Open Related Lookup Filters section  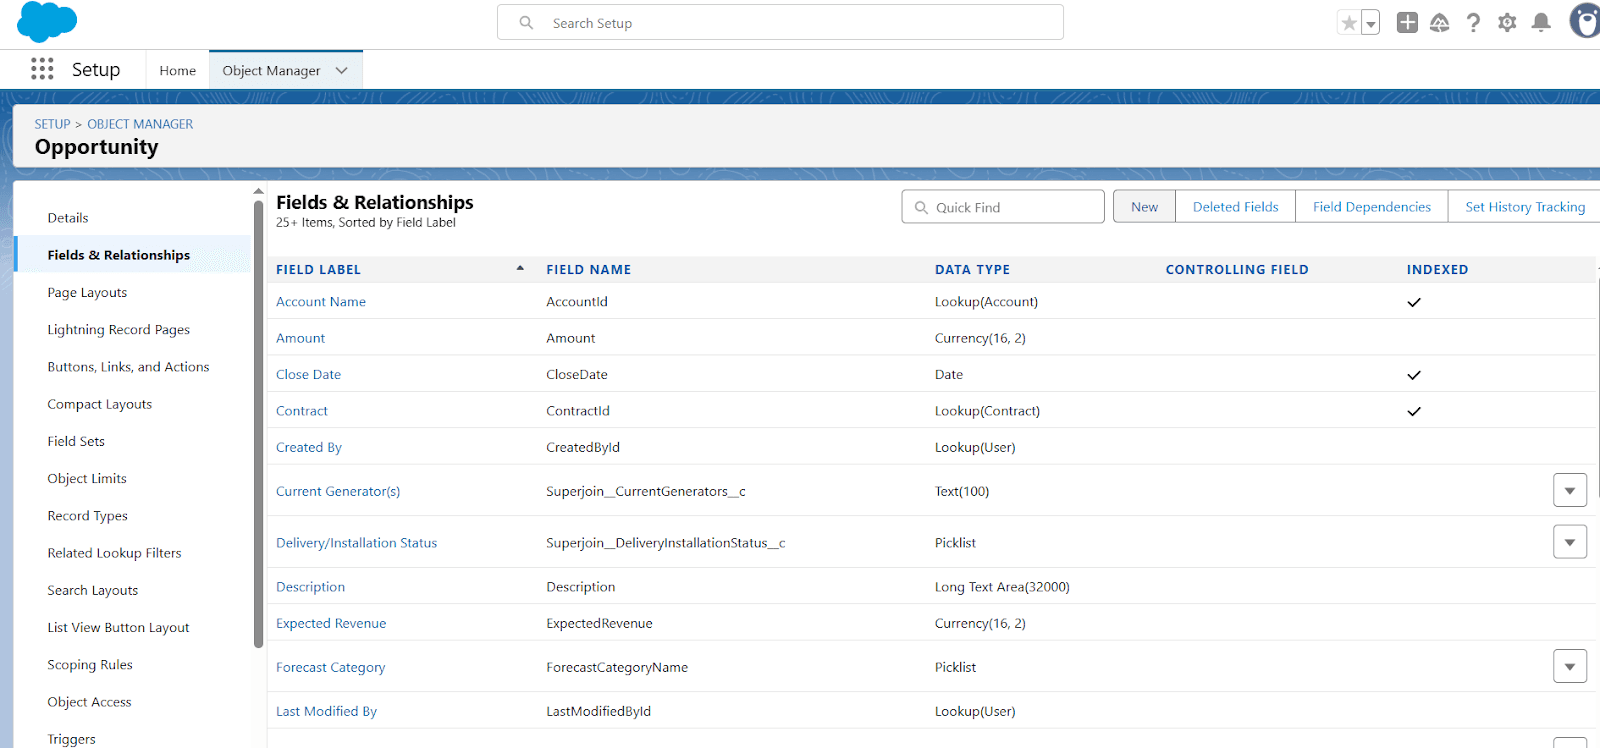pyautogui.click(x=114, y=553)
